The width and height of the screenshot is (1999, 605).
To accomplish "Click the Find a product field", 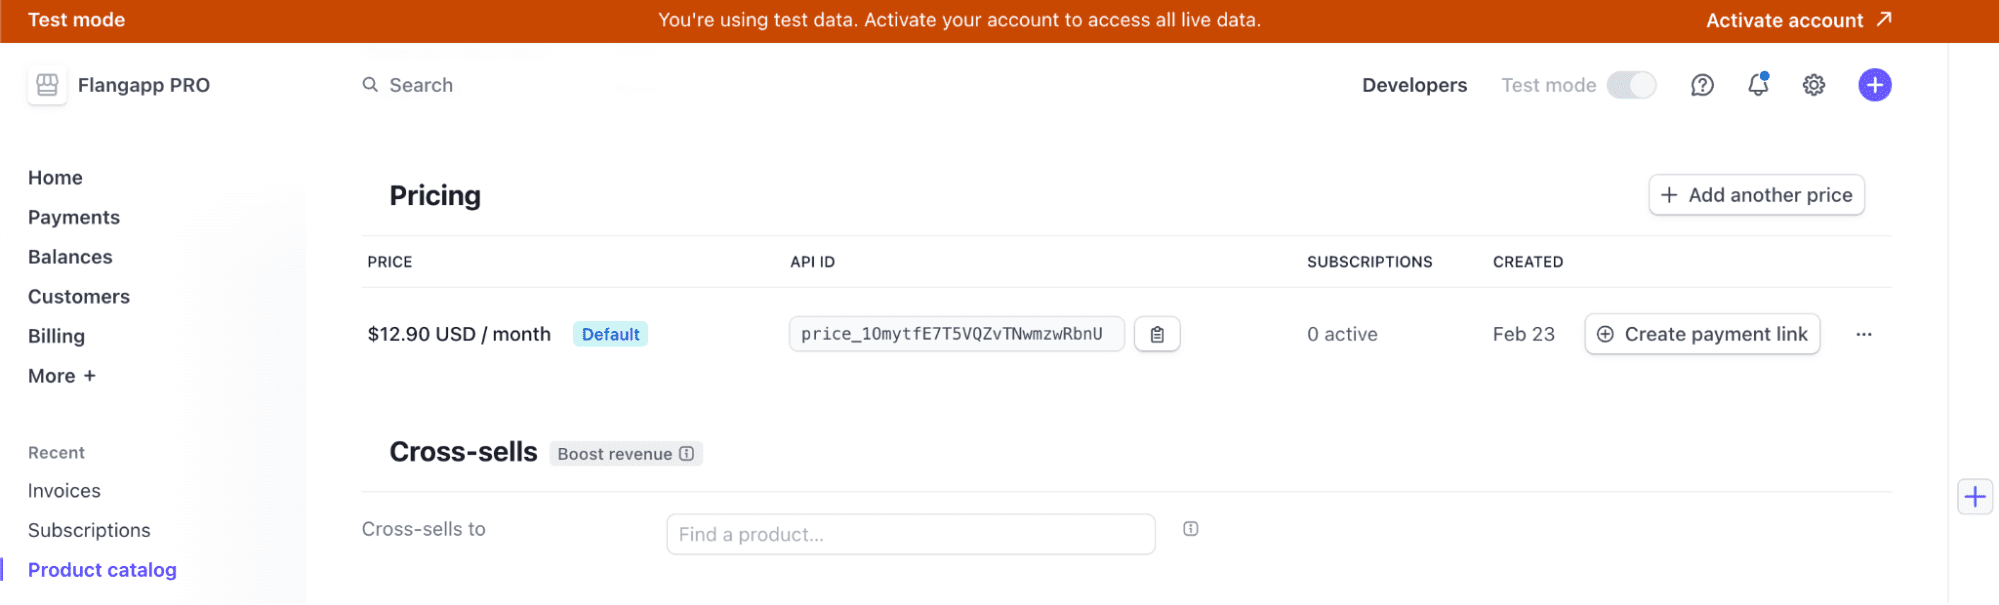I will [910, 535].
